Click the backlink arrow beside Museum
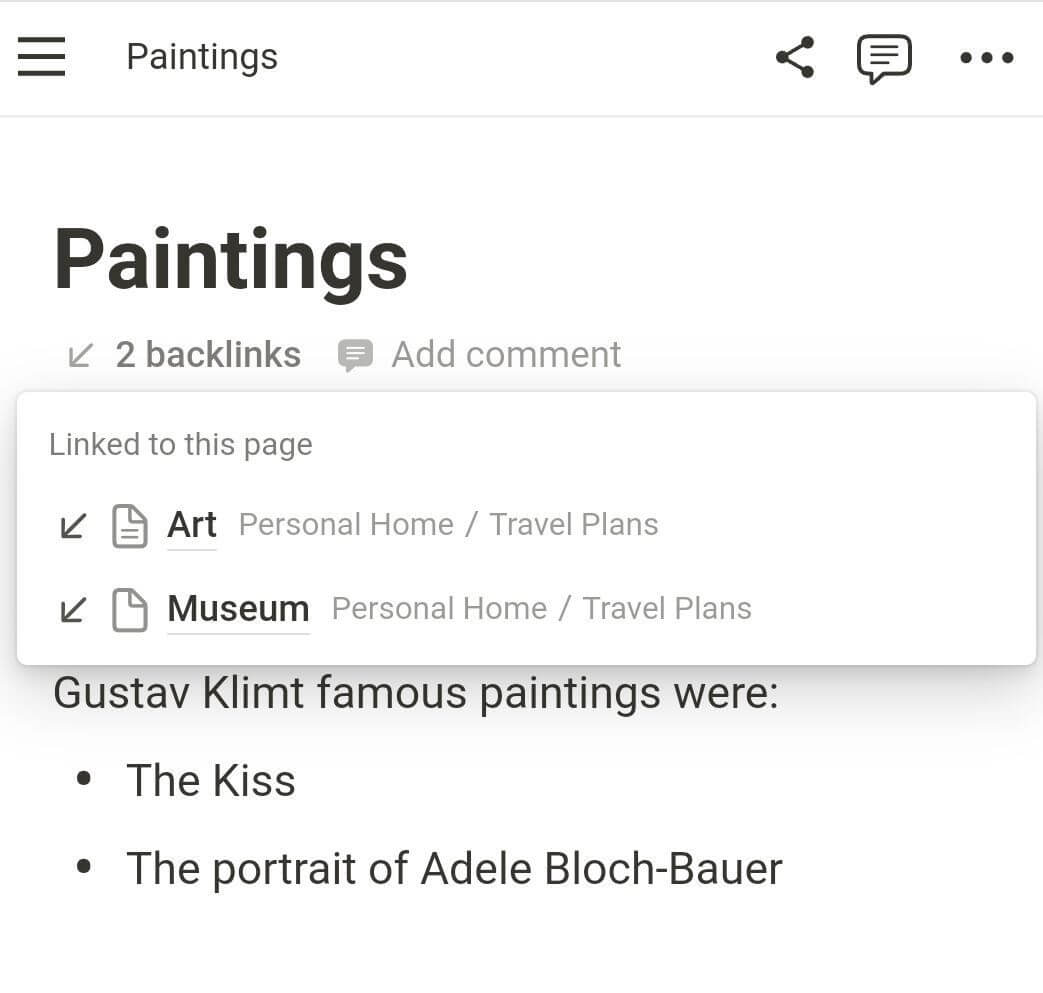1043x993 pixels. point(73,609)
